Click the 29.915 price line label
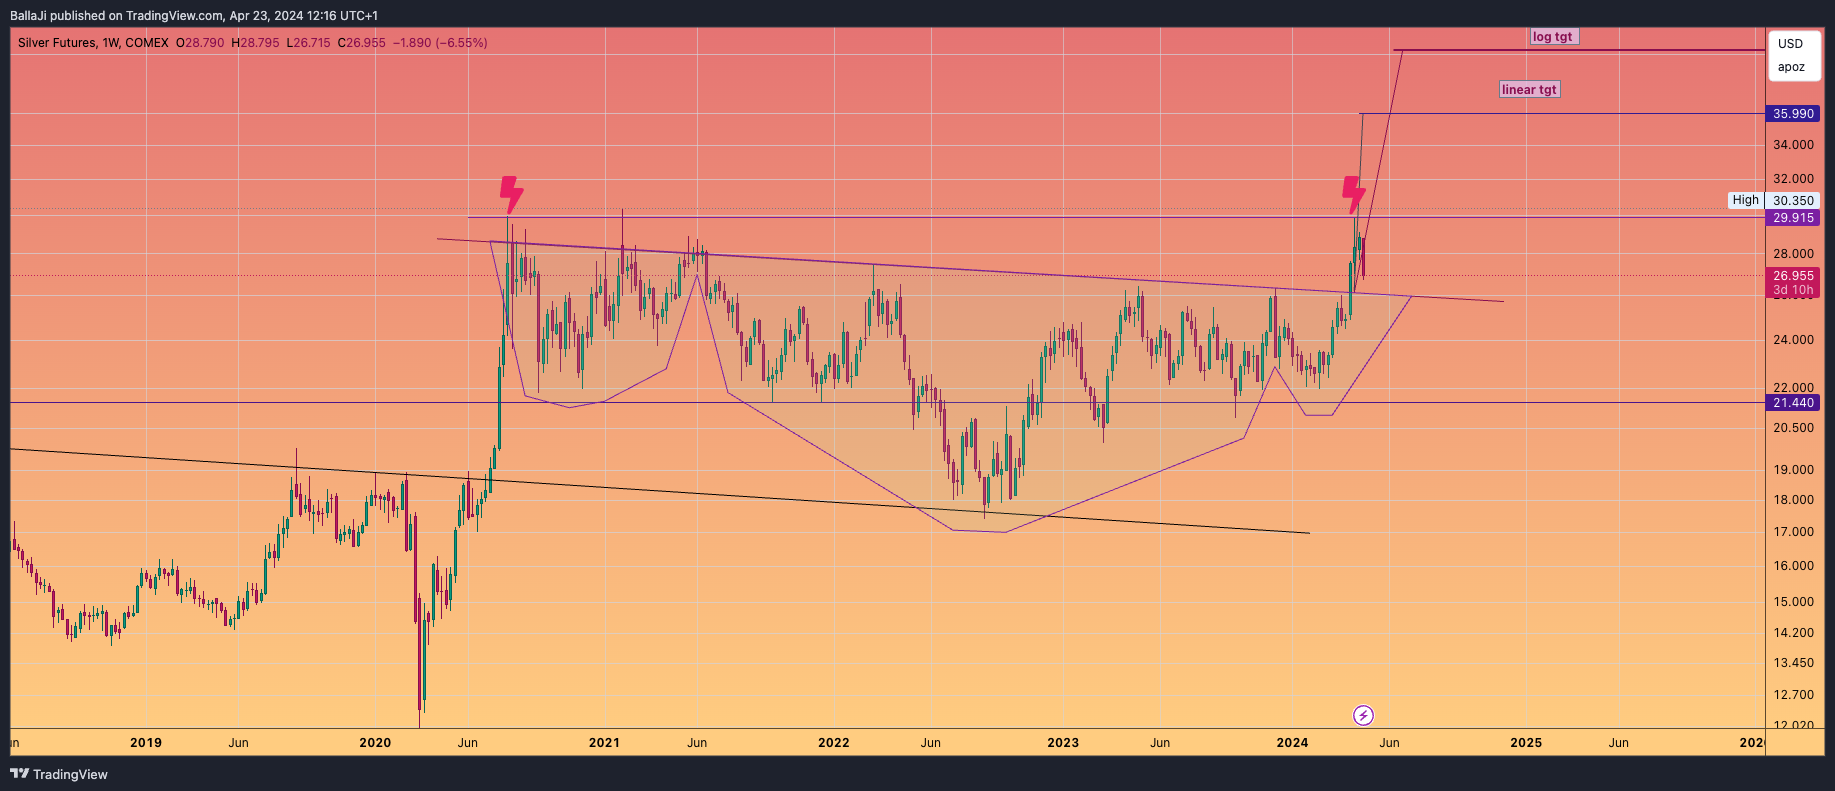1835x791 pixels. 1793,218
